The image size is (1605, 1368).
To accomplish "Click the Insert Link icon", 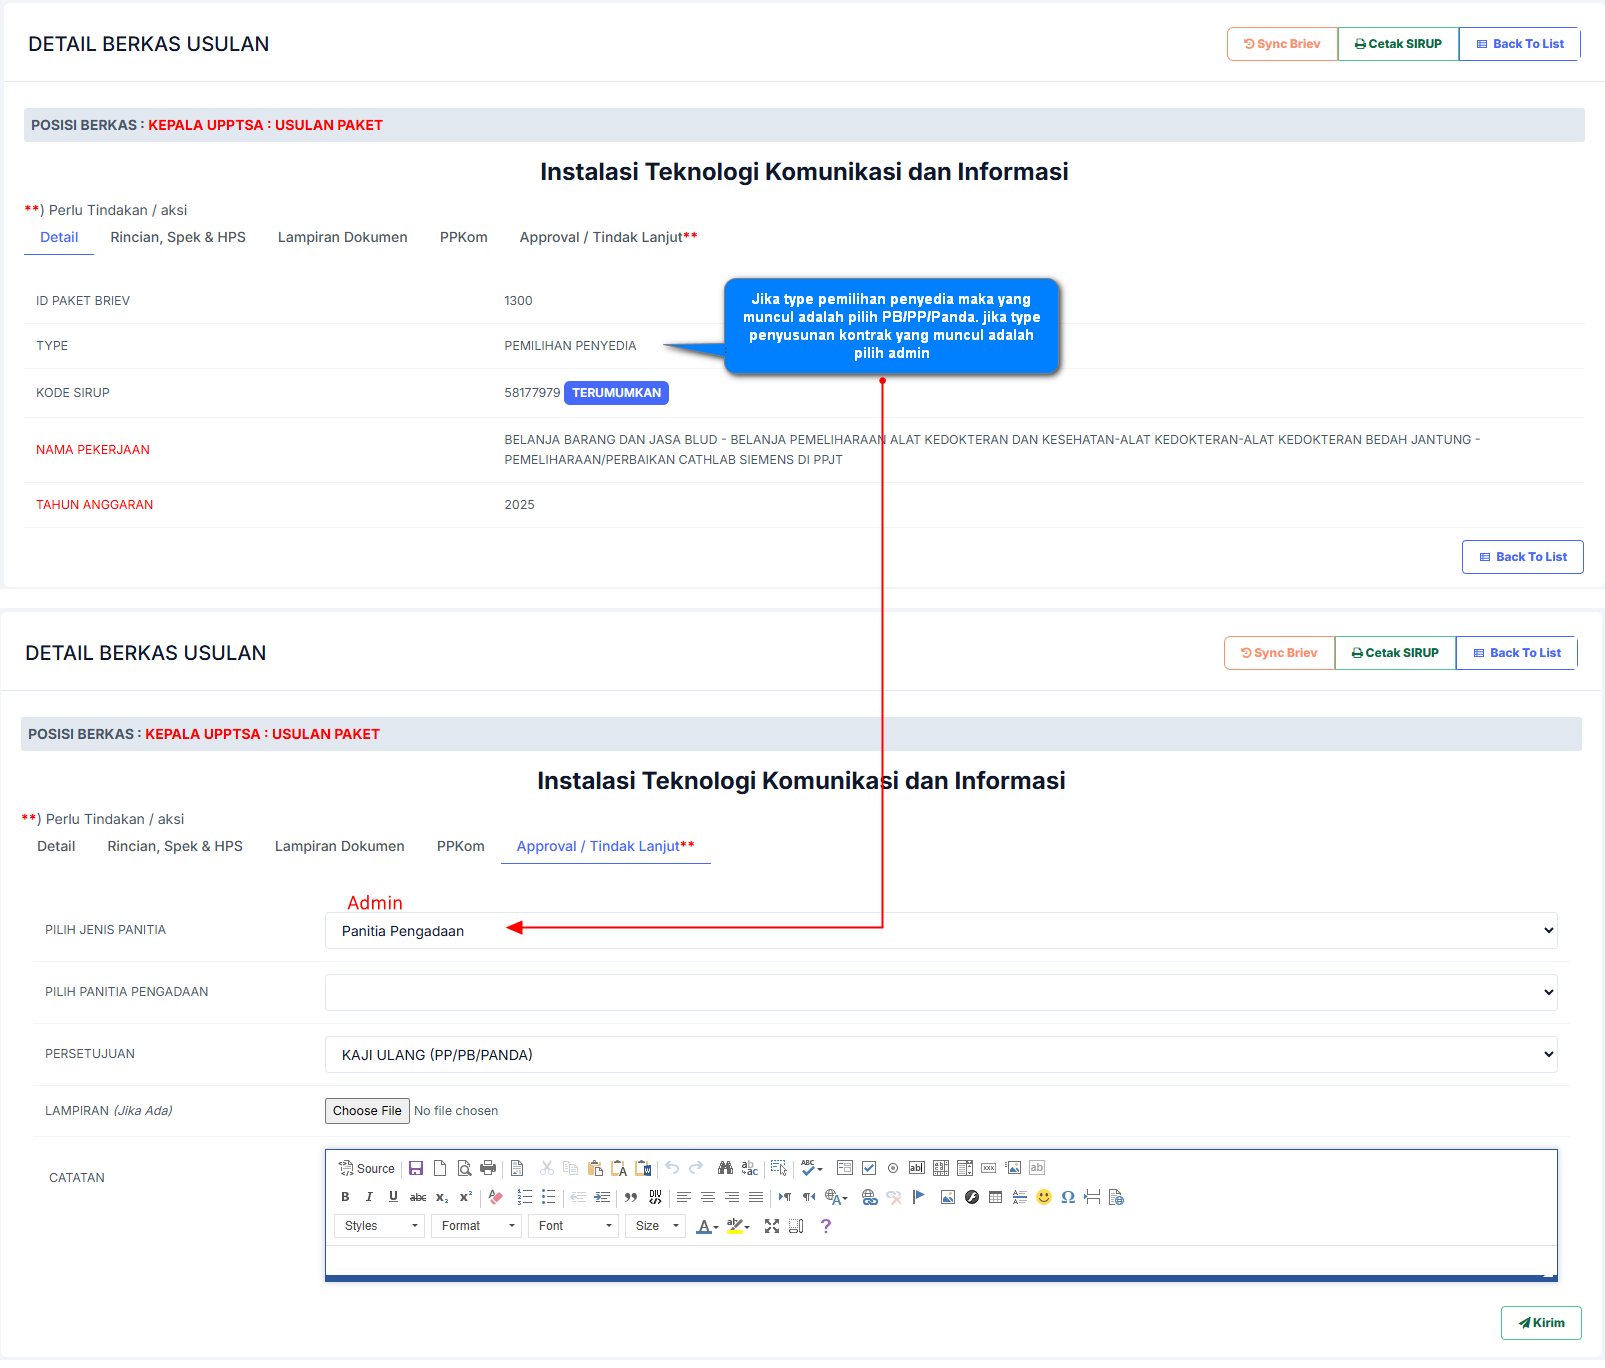I will tap(869, 1197).
